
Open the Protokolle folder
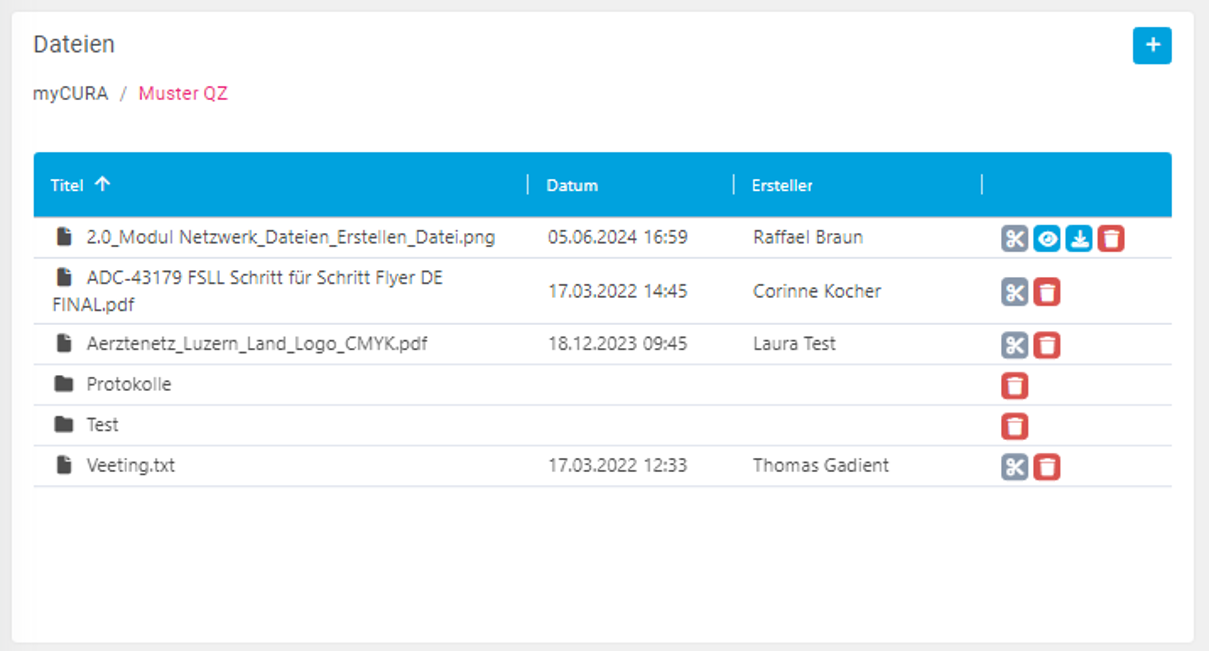[x=129, y=384]
